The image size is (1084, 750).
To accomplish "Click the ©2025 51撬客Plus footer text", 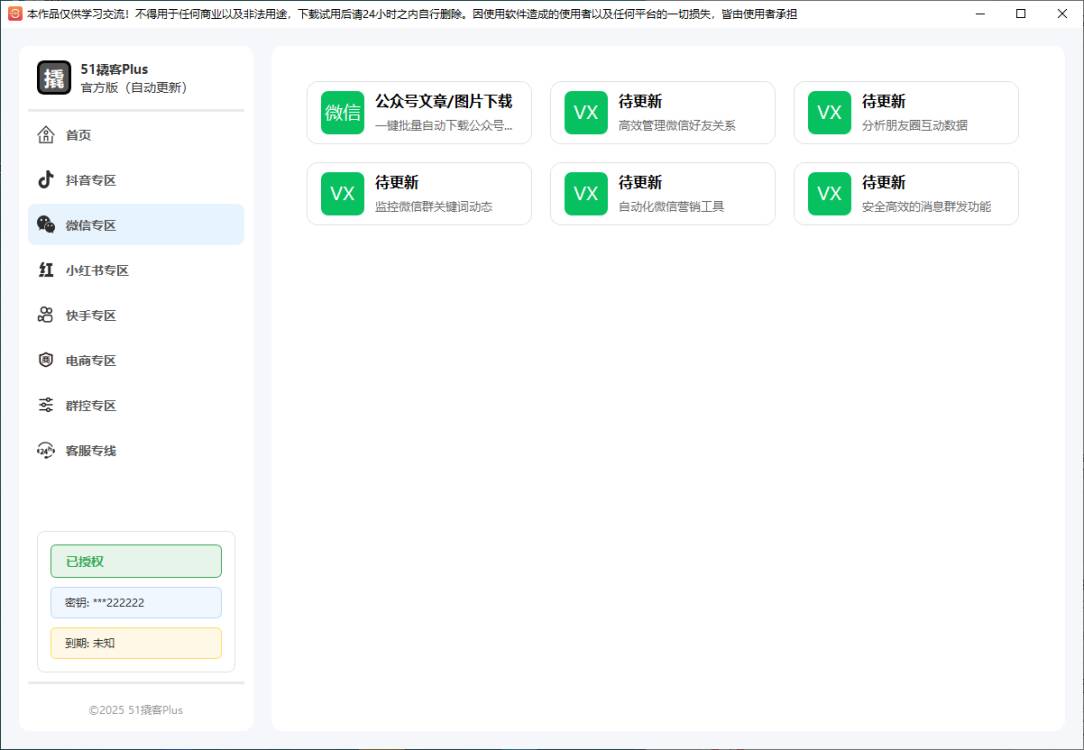I will (136, 710).
